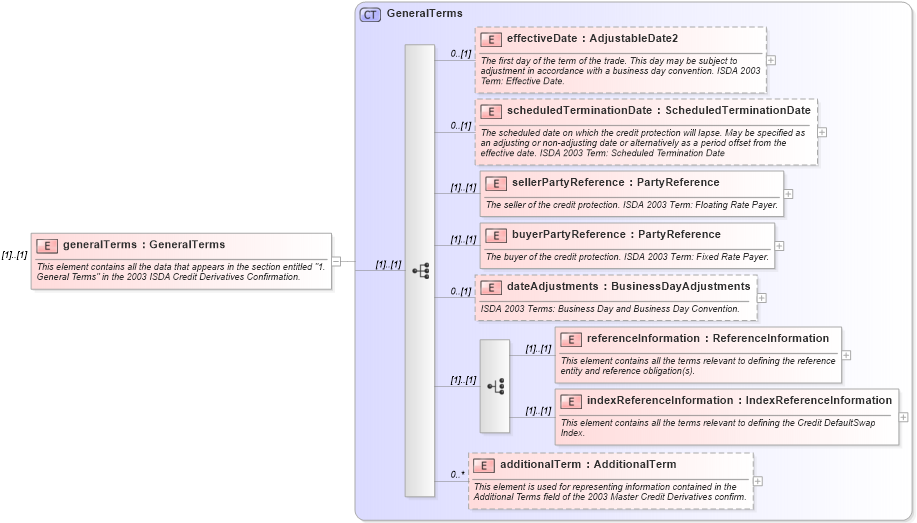The width and height of the screenshot is (917, 523).
Task: Click the buyer of credit protection description
Action: pos(628,257)
